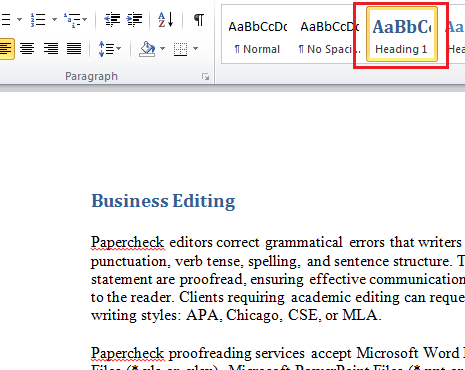Screen dimensions: 465x370
Task: Click the sort A to Z icon
Action: pos(166,20)
